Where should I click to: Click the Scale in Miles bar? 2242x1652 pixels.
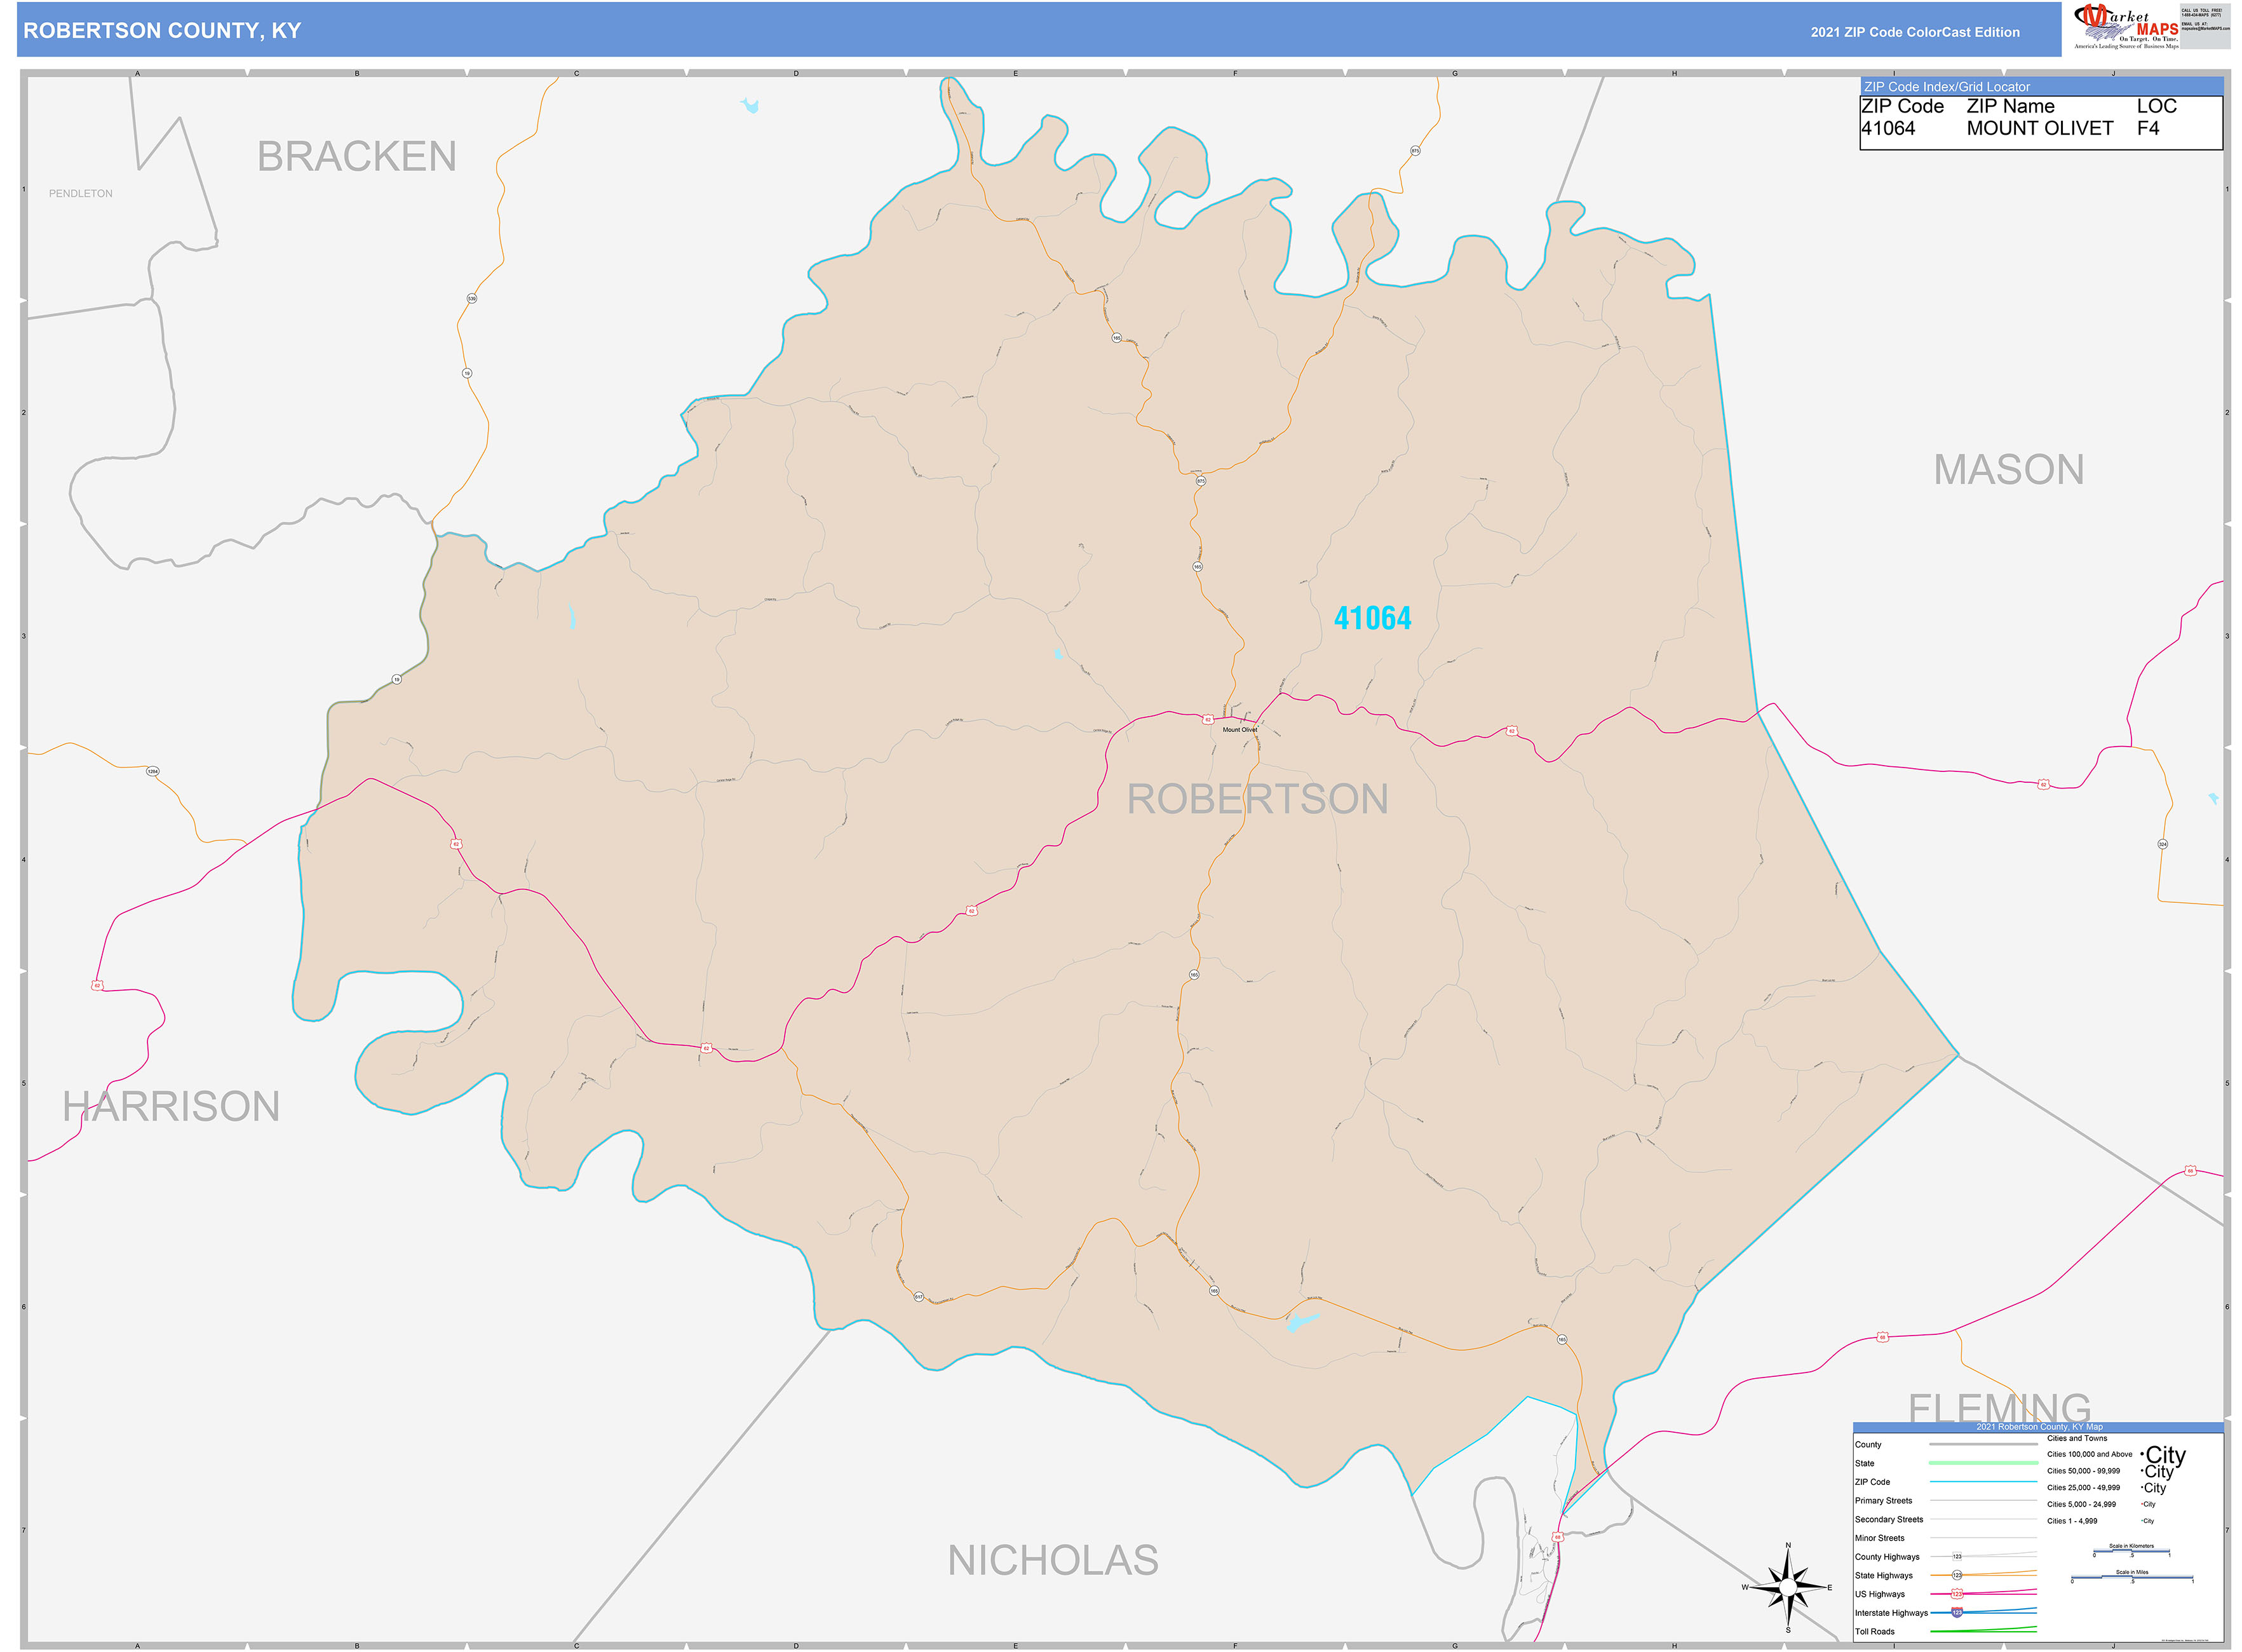[2132, 1577]
